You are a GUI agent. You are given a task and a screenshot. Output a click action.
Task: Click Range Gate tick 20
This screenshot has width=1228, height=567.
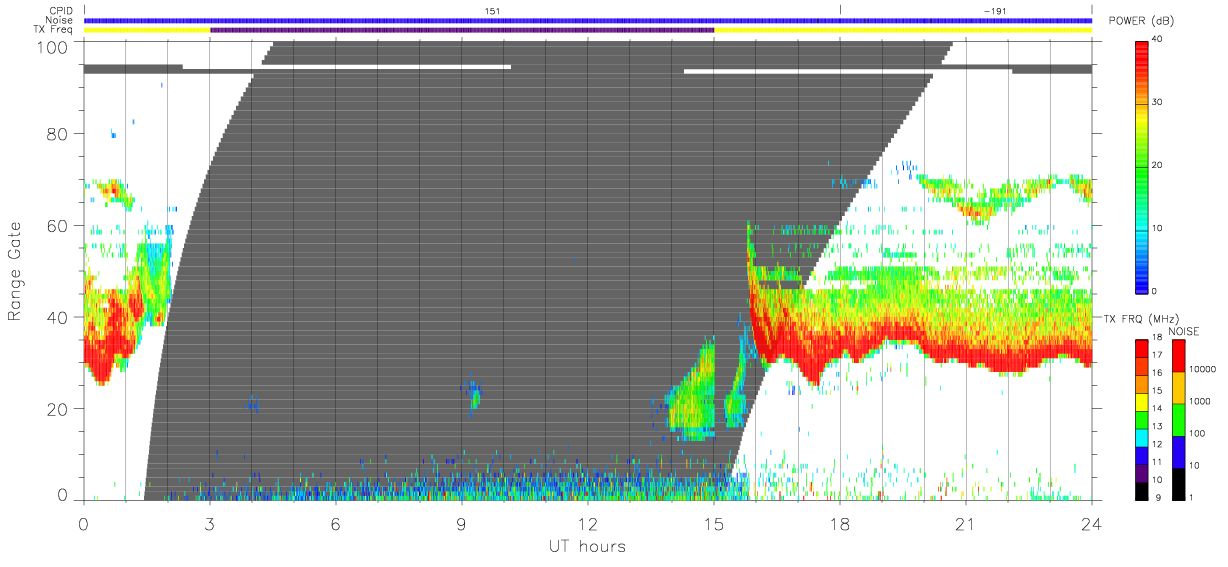point(59,409)
